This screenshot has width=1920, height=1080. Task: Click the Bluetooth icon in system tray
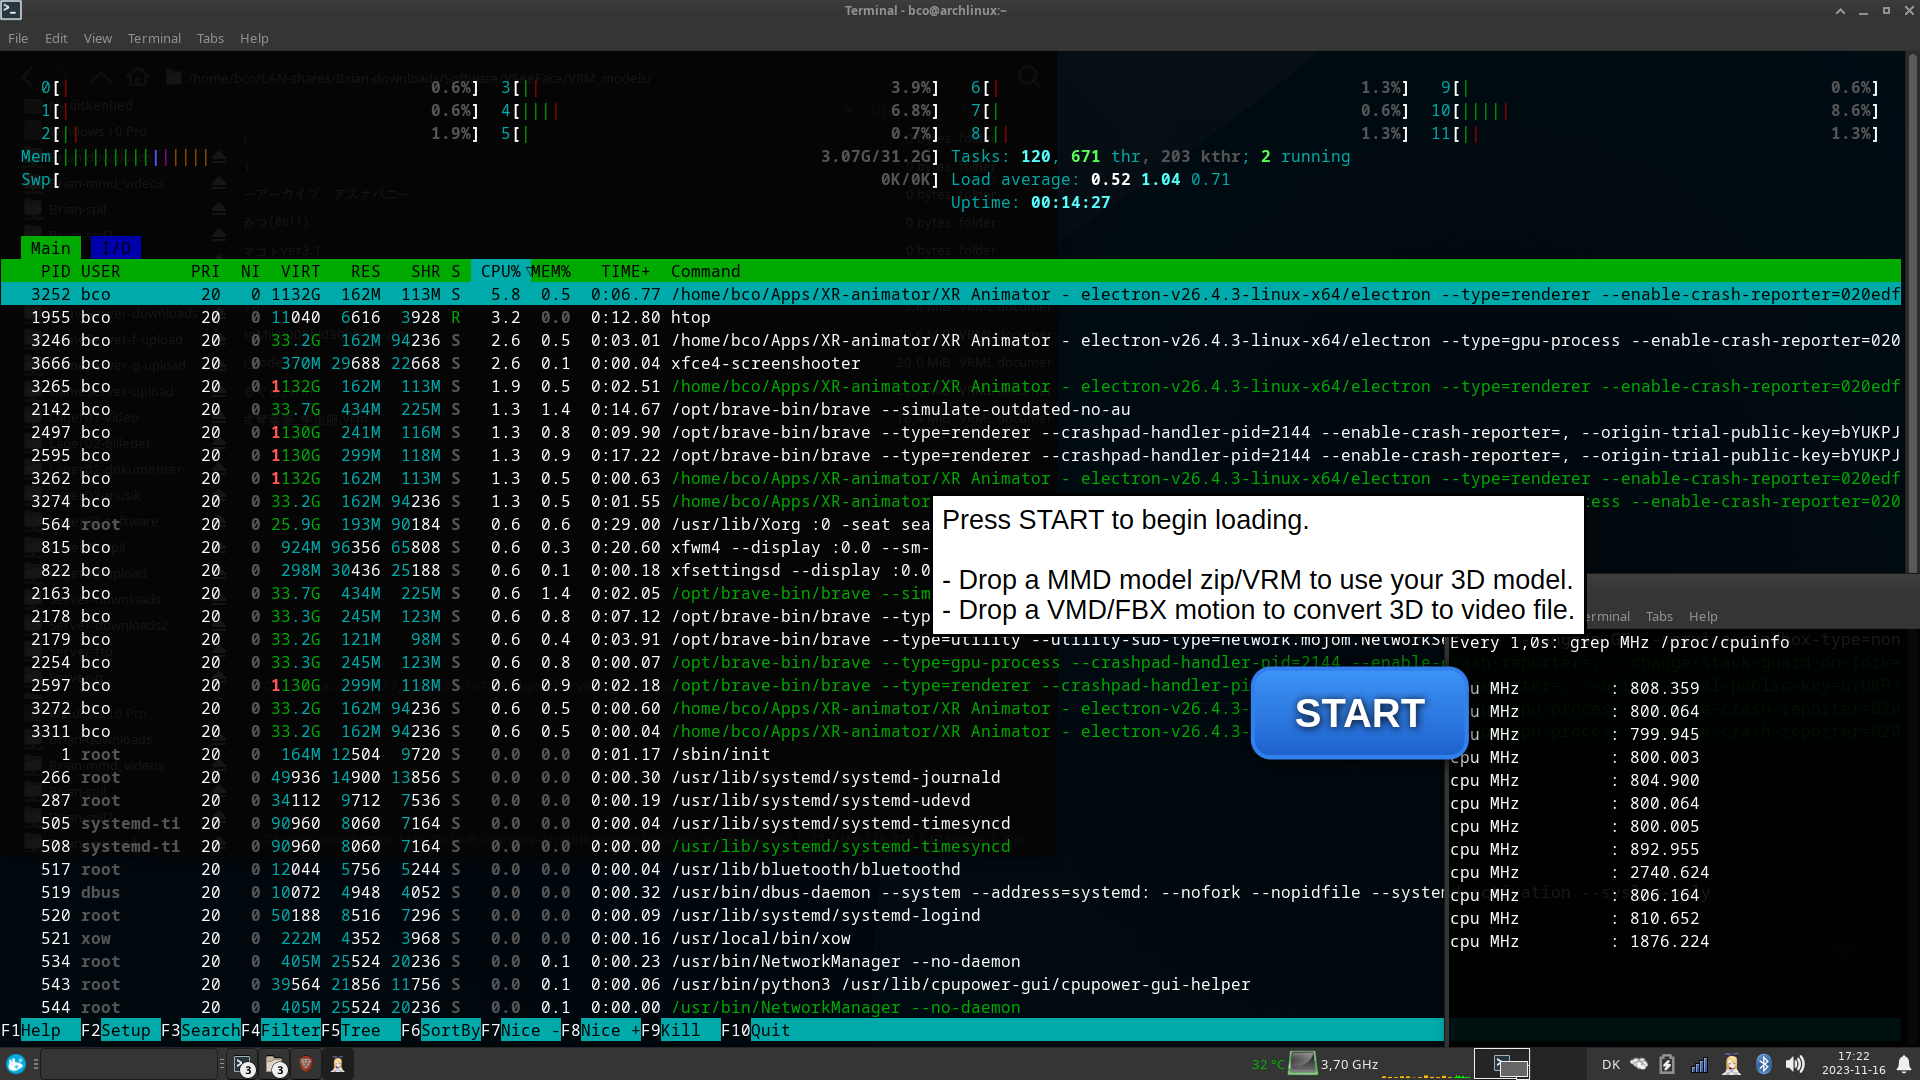[x=1763, y=1064]
